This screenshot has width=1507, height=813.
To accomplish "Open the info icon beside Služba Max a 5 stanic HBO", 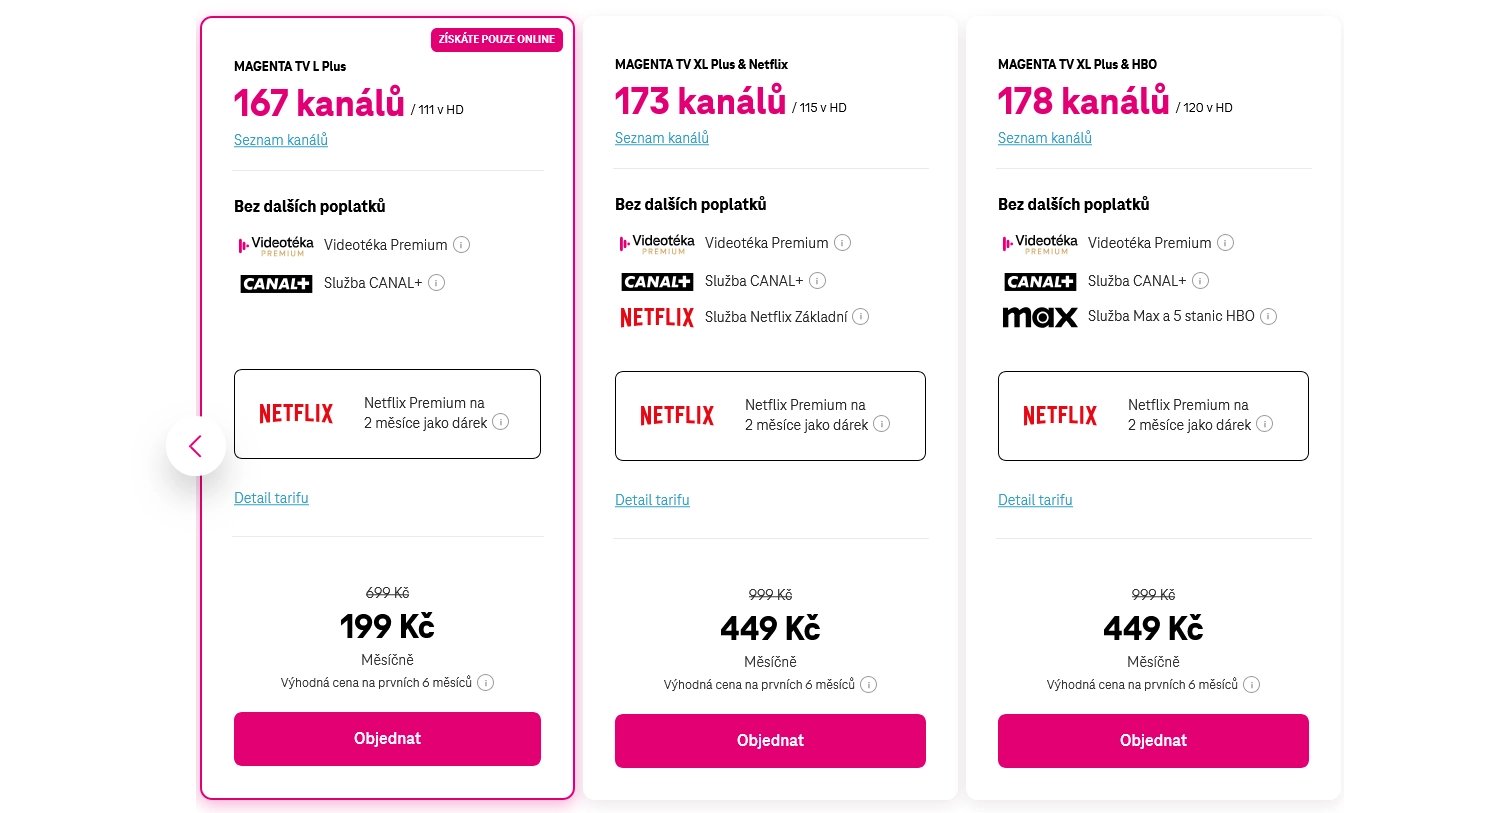I will click(1268, 315).
